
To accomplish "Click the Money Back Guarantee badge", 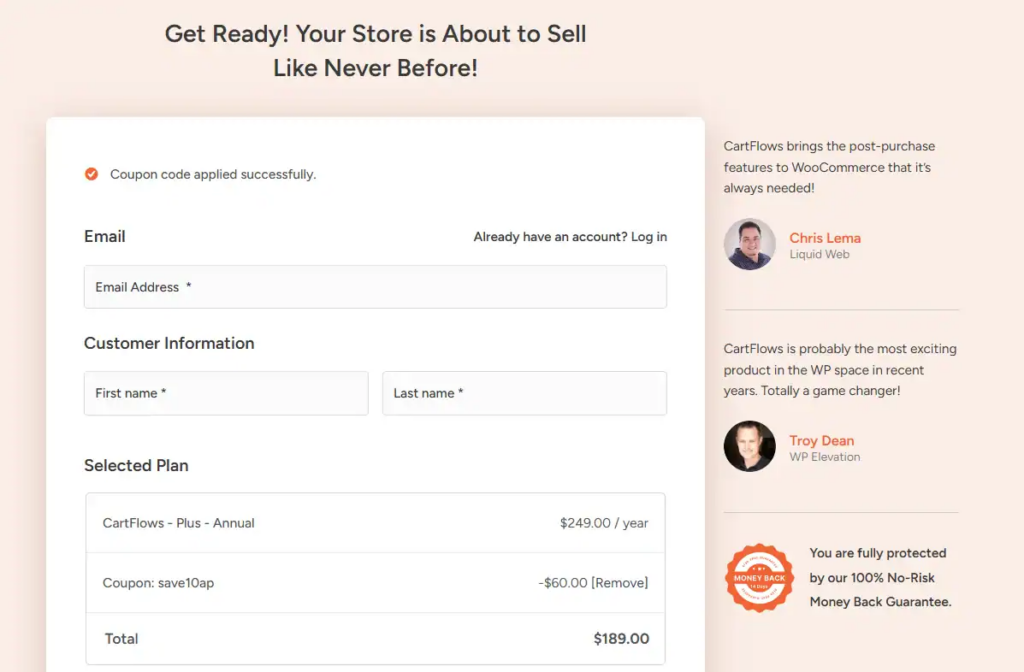I will [759, 577].
